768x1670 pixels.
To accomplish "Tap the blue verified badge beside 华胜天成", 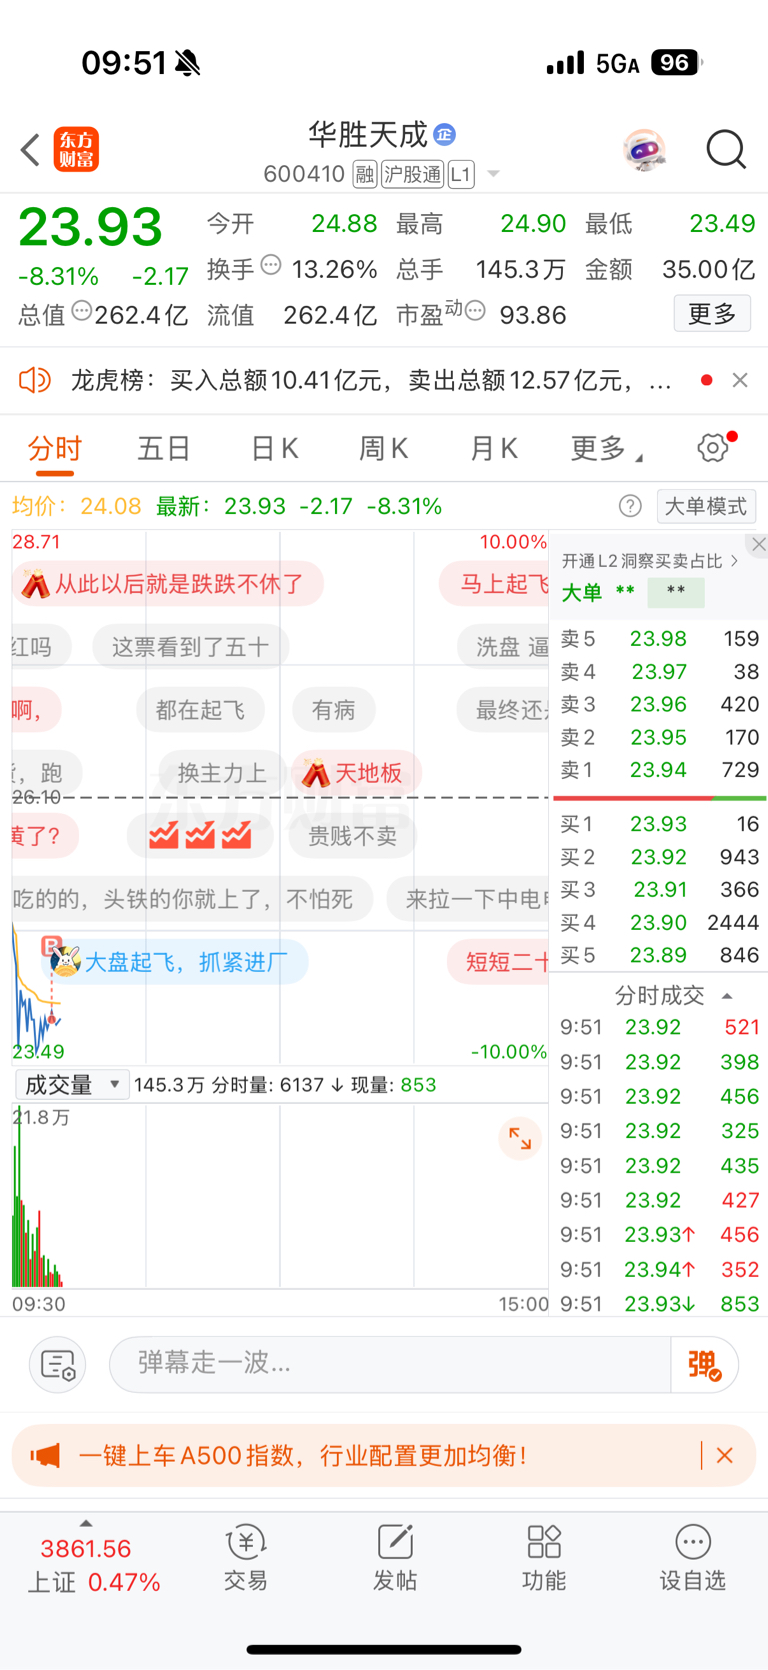I will pos(445,134).
